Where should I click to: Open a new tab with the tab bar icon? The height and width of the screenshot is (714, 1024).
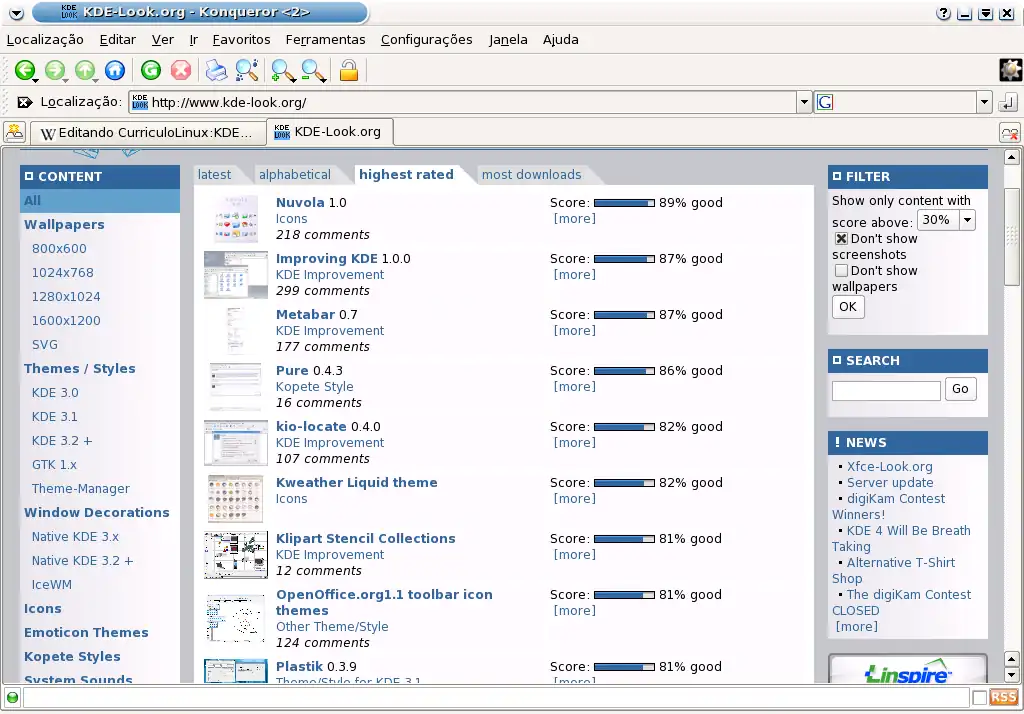(14, 132)
